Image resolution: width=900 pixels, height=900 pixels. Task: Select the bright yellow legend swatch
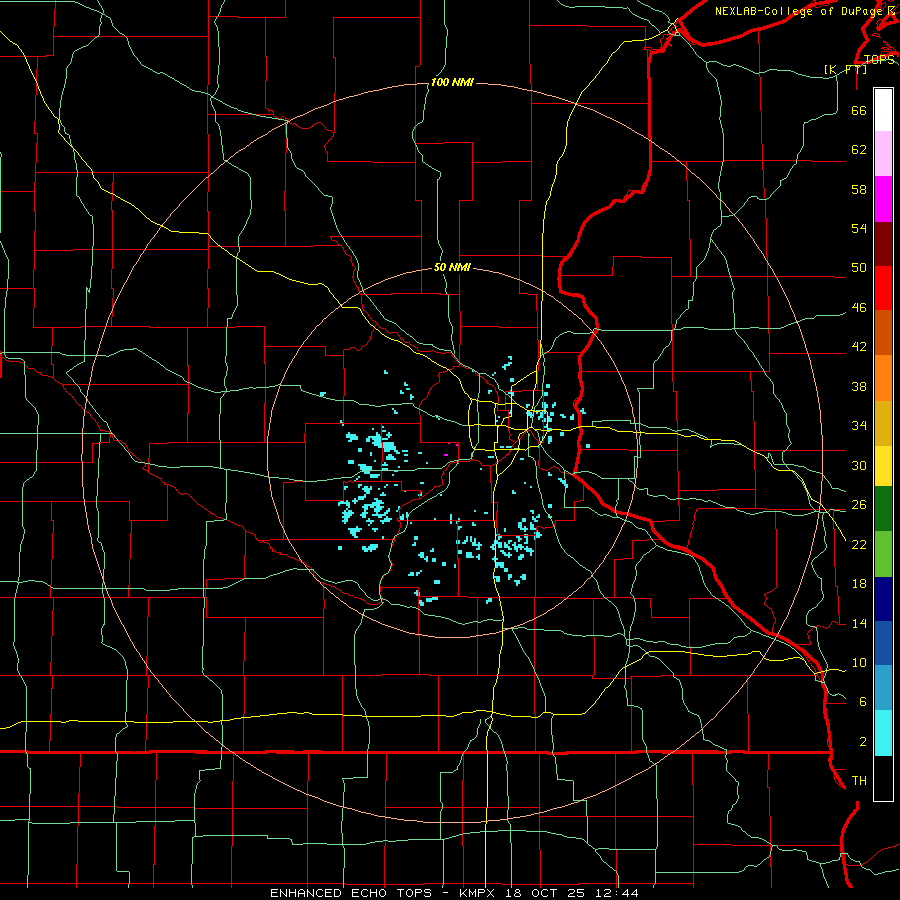[883, 466]
